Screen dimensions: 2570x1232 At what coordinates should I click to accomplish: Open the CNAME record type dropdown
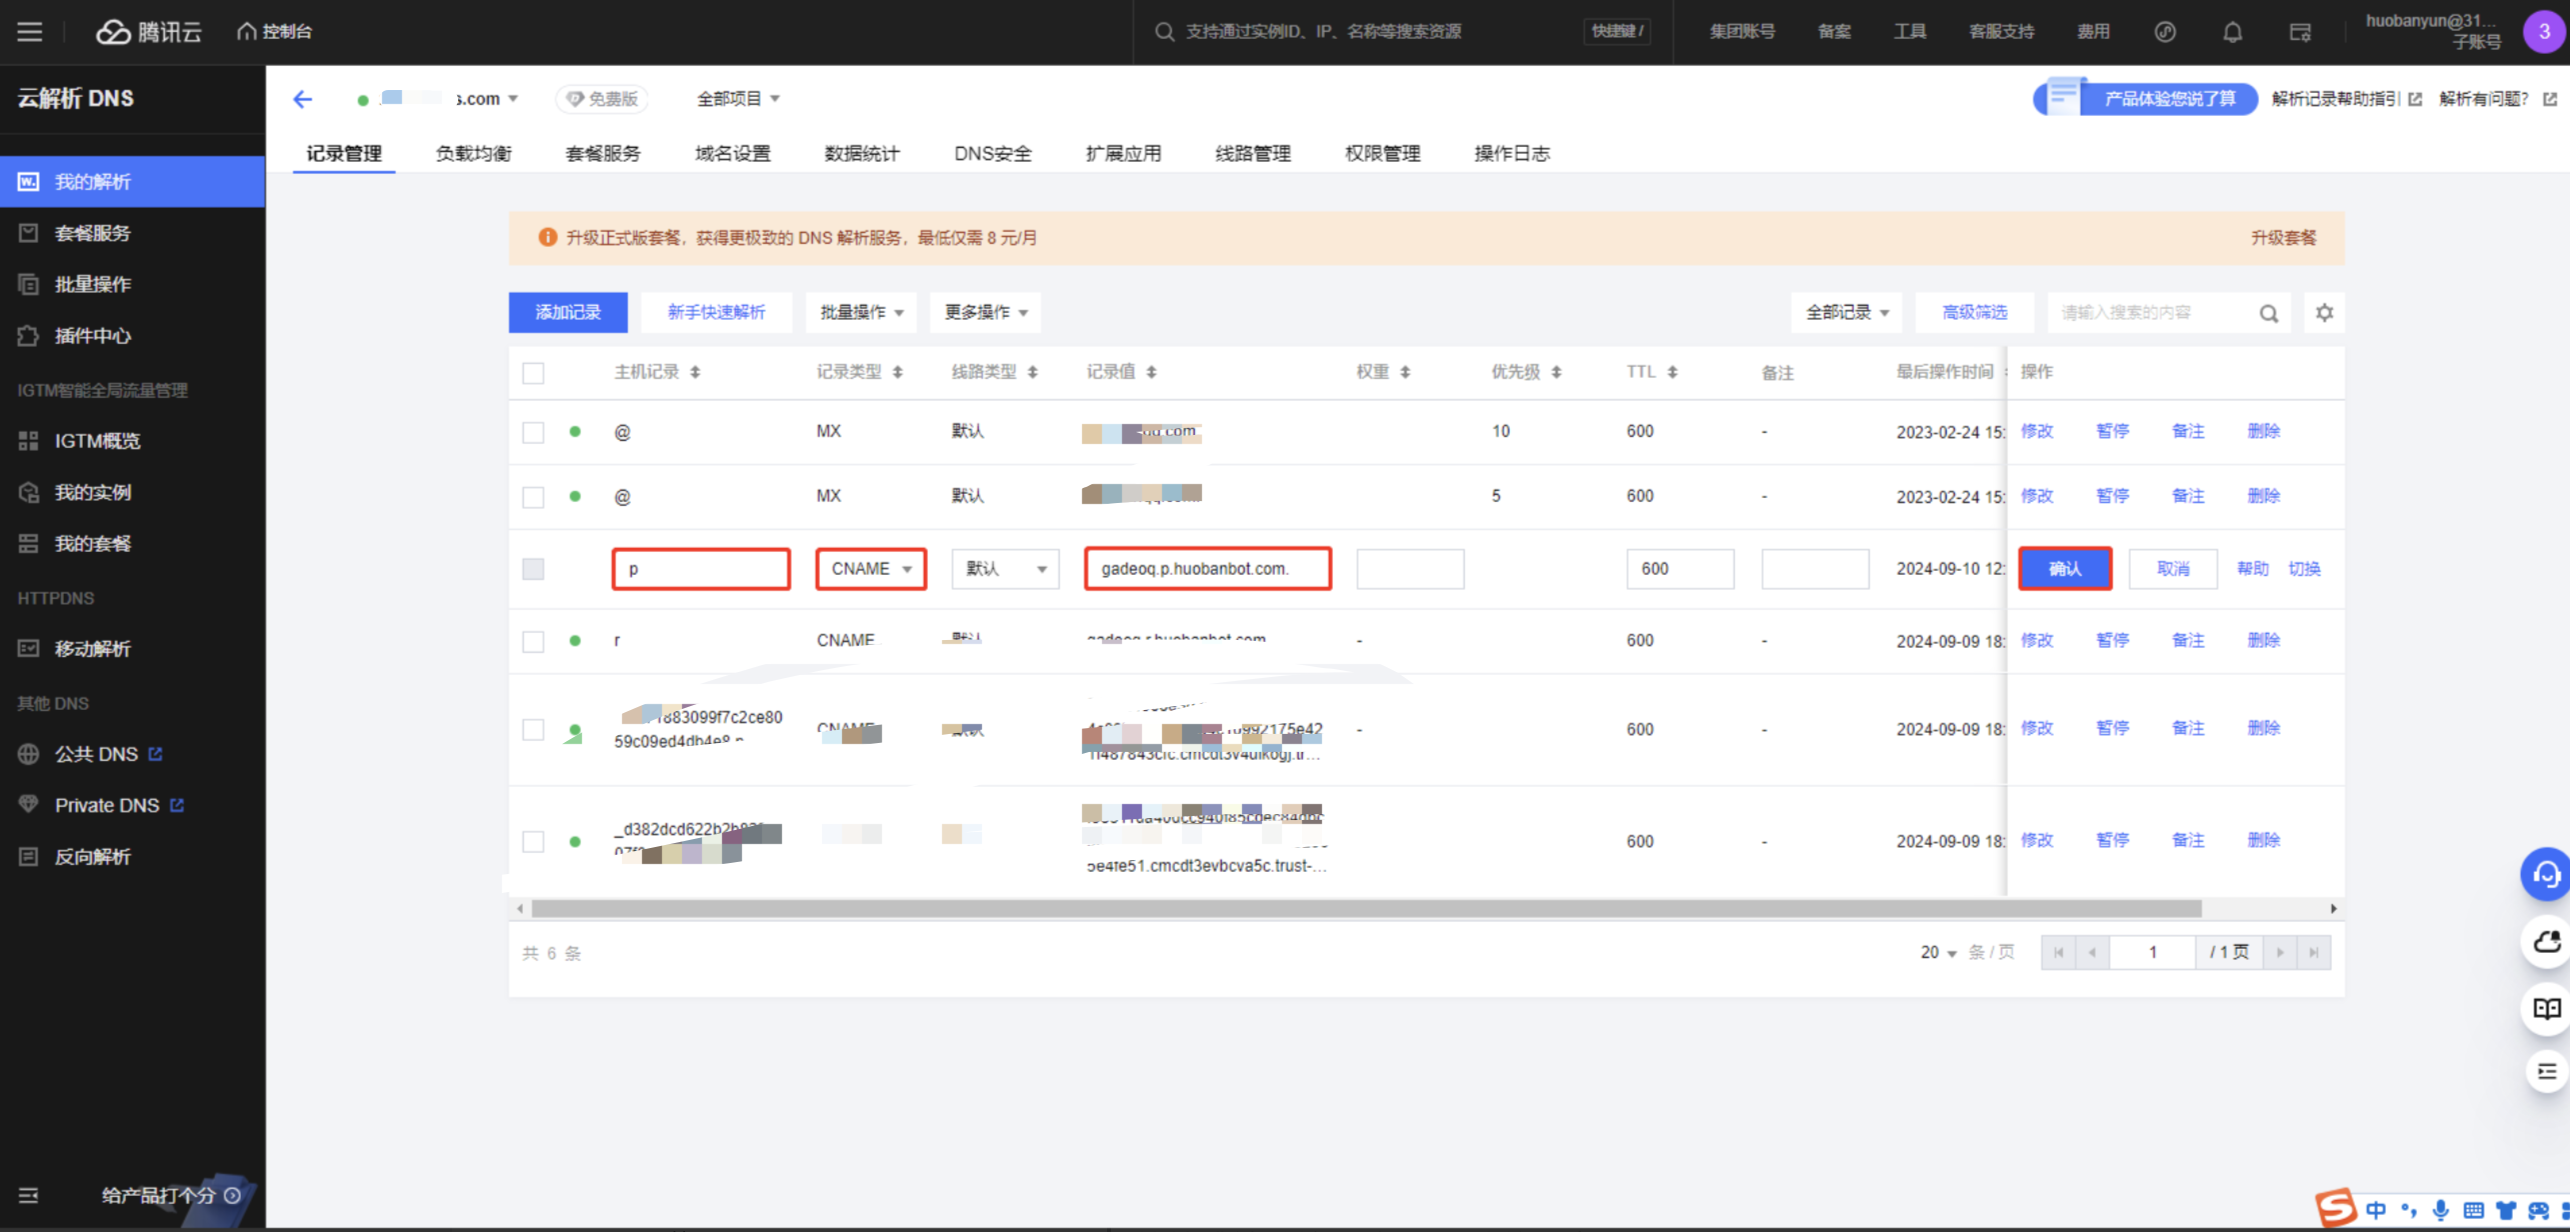pyautogui.click(x=871, y=569)
